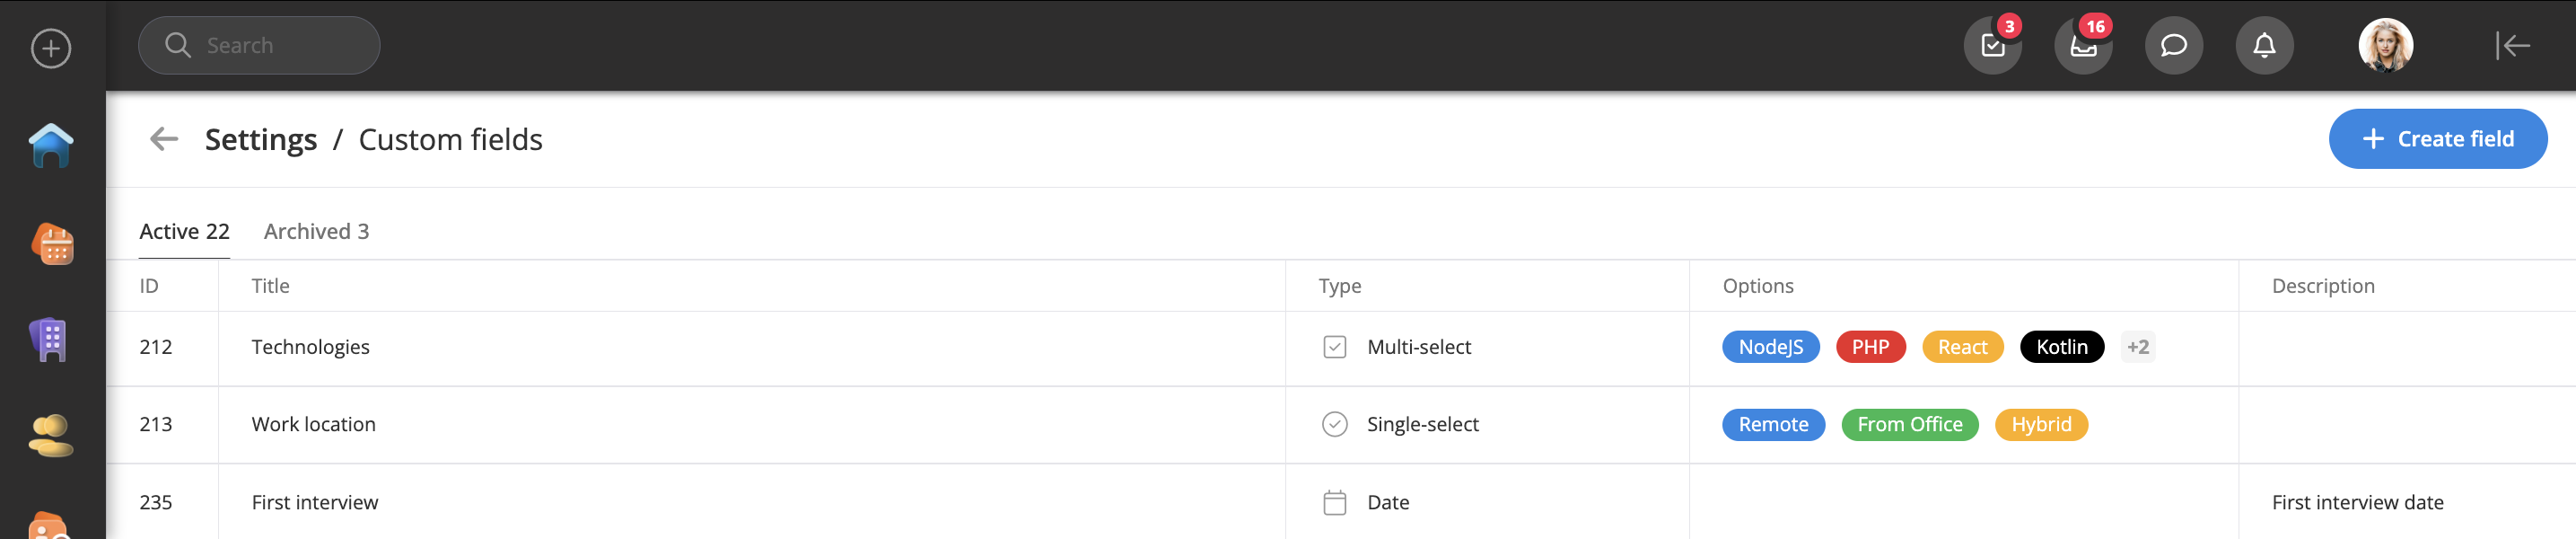Image resolution: width=2576 pixels, height=539 pixels.
Task: Click the blue NodeJS option tag
Action: pos(1770,347)
